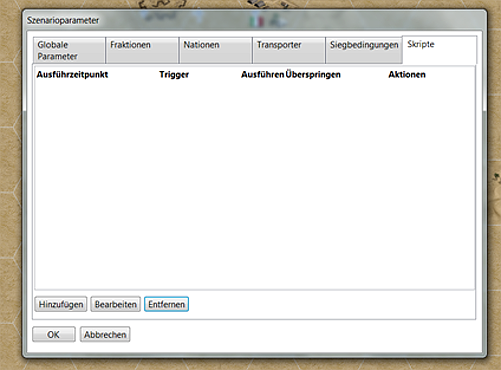Click inside the empty scripts list
This screenshot has width=501, height=370.
254,183
